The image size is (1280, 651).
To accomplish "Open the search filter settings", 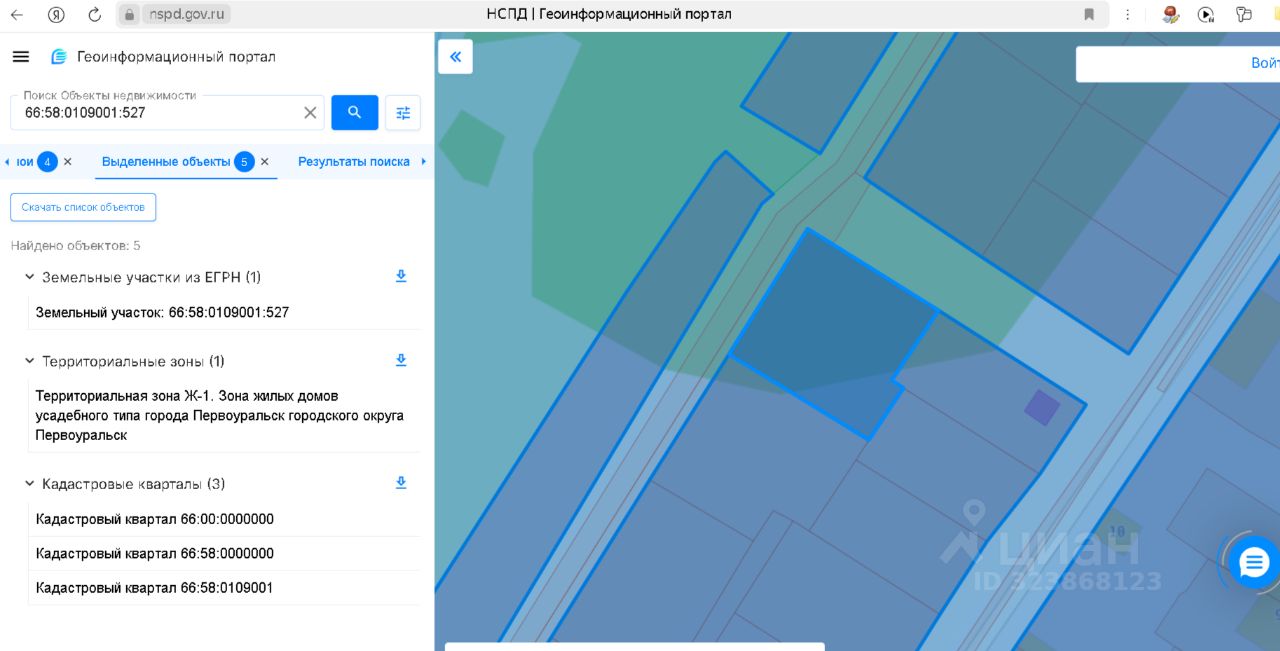I will click(x=403, y=113).
